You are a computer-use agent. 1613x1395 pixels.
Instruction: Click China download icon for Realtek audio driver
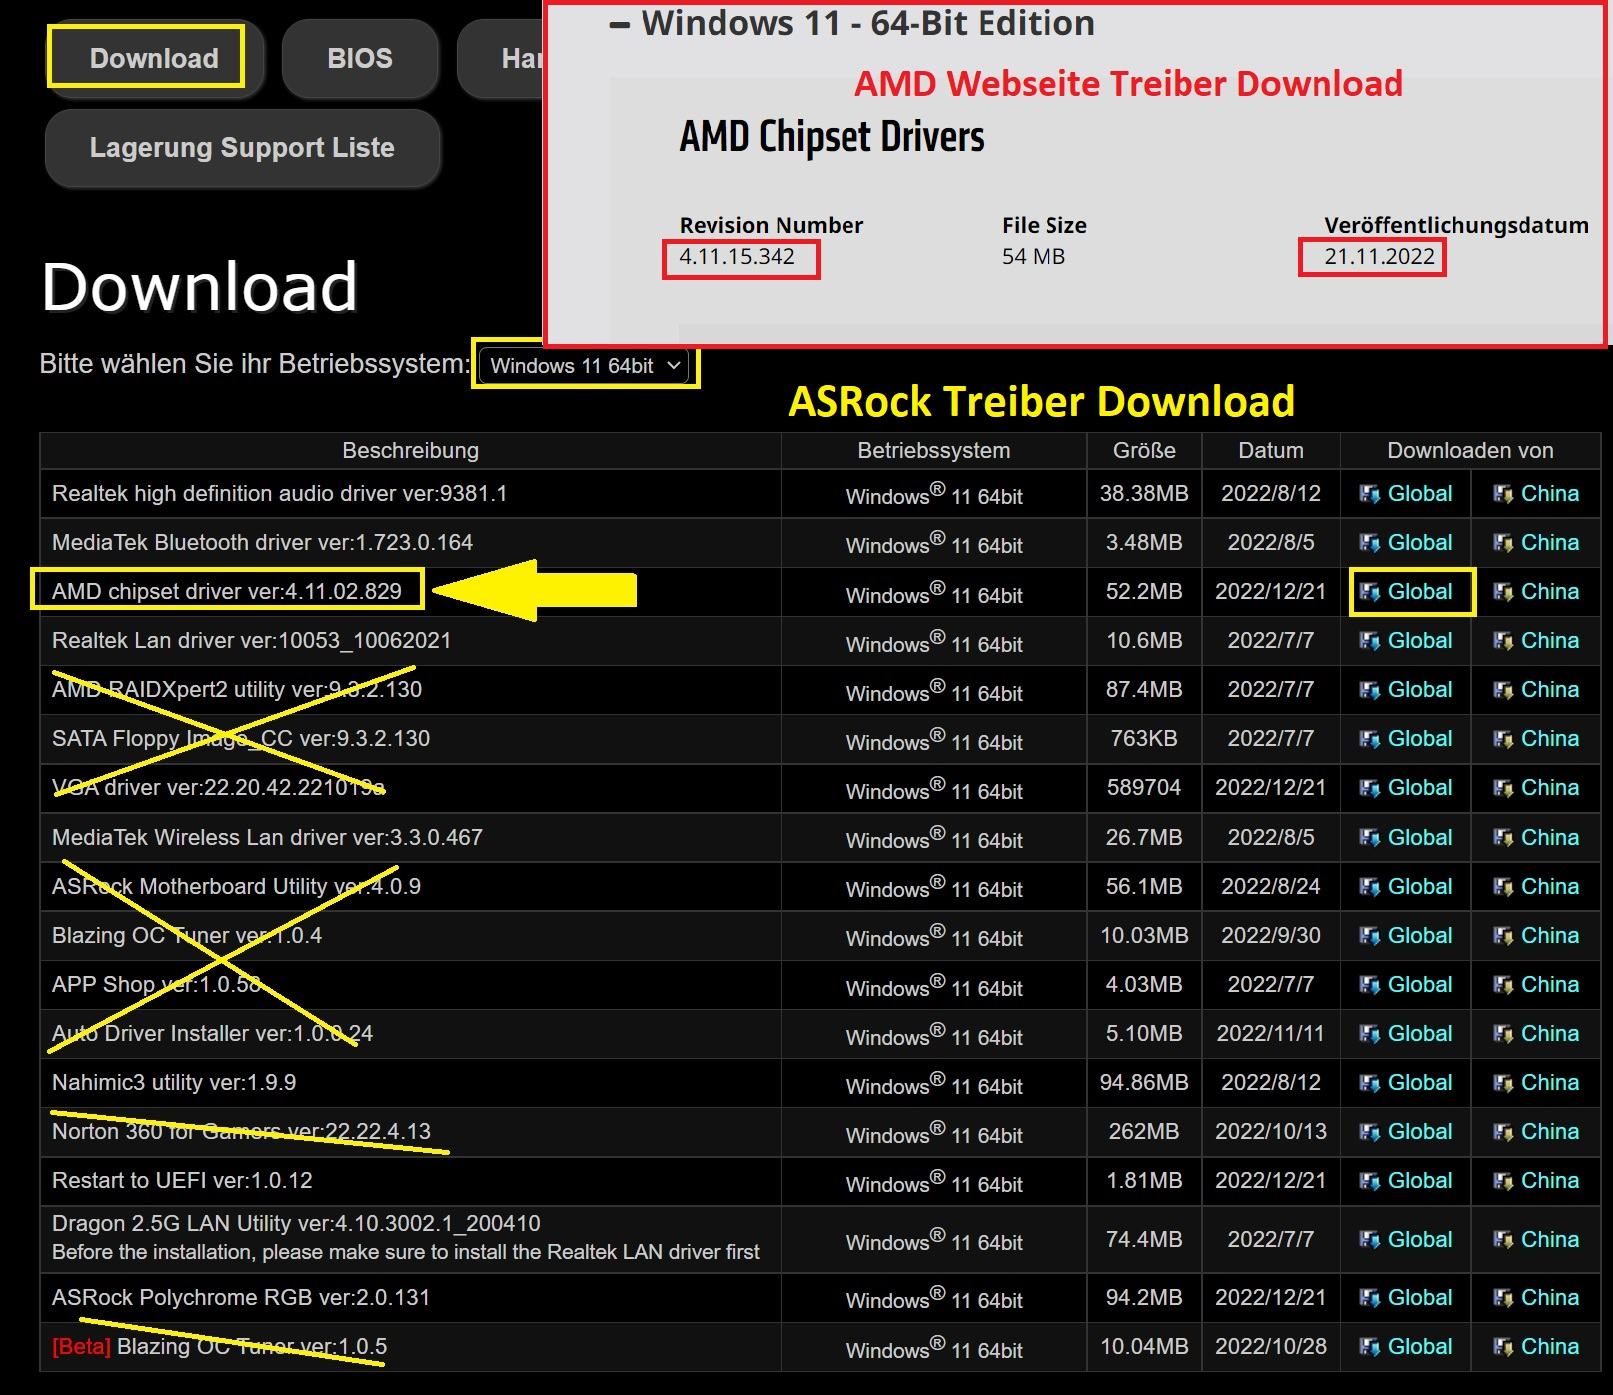coord(1502,494)
